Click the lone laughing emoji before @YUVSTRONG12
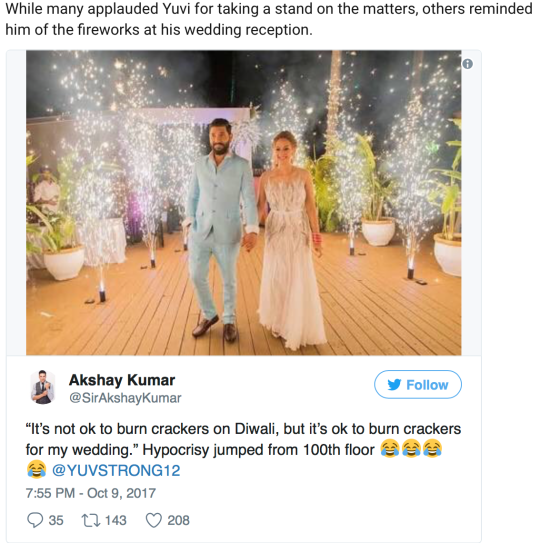This screenshot has height=543, width=540. pos(36,469)
